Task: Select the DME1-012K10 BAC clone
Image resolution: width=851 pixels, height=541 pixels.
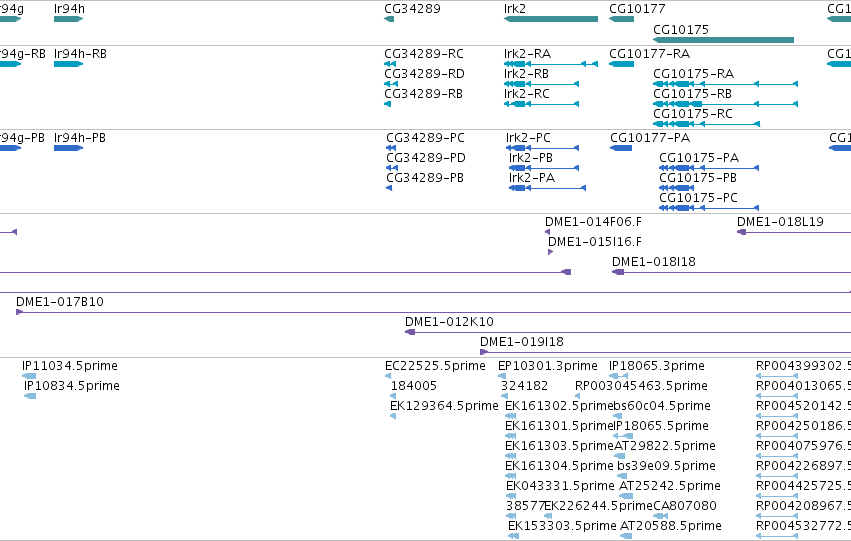Action: pos(627,333)
